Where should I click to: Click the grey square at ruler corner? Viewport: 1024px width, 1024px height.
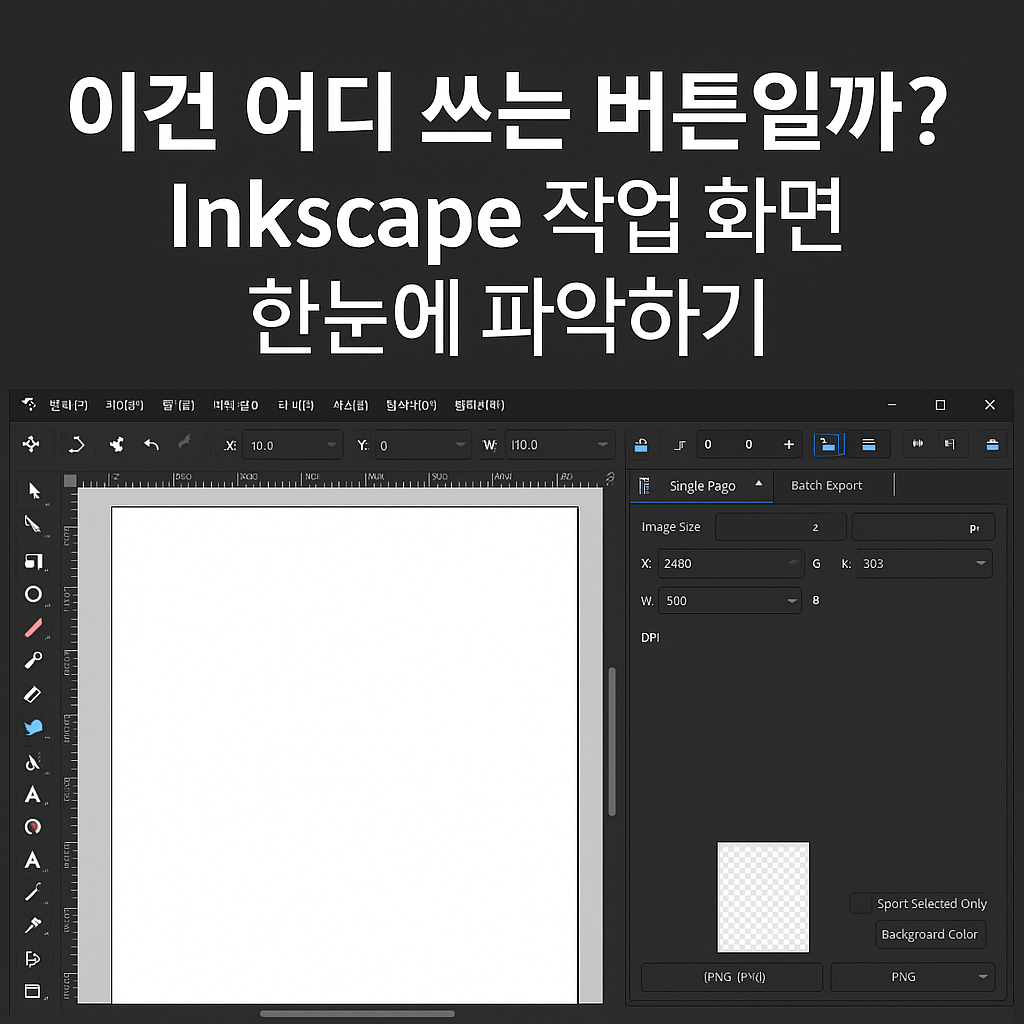coord(70,481)
